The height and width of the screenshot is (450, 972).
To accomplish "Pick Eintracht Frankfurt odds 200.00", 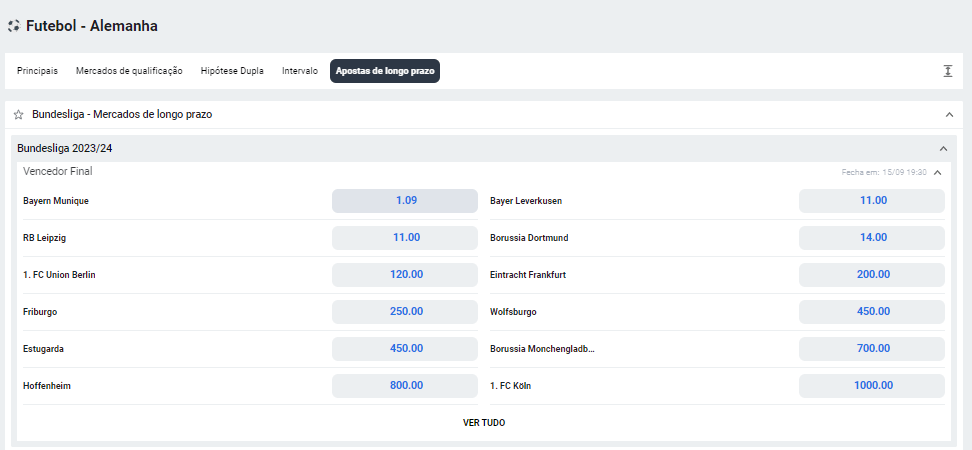I will point(872,275).
